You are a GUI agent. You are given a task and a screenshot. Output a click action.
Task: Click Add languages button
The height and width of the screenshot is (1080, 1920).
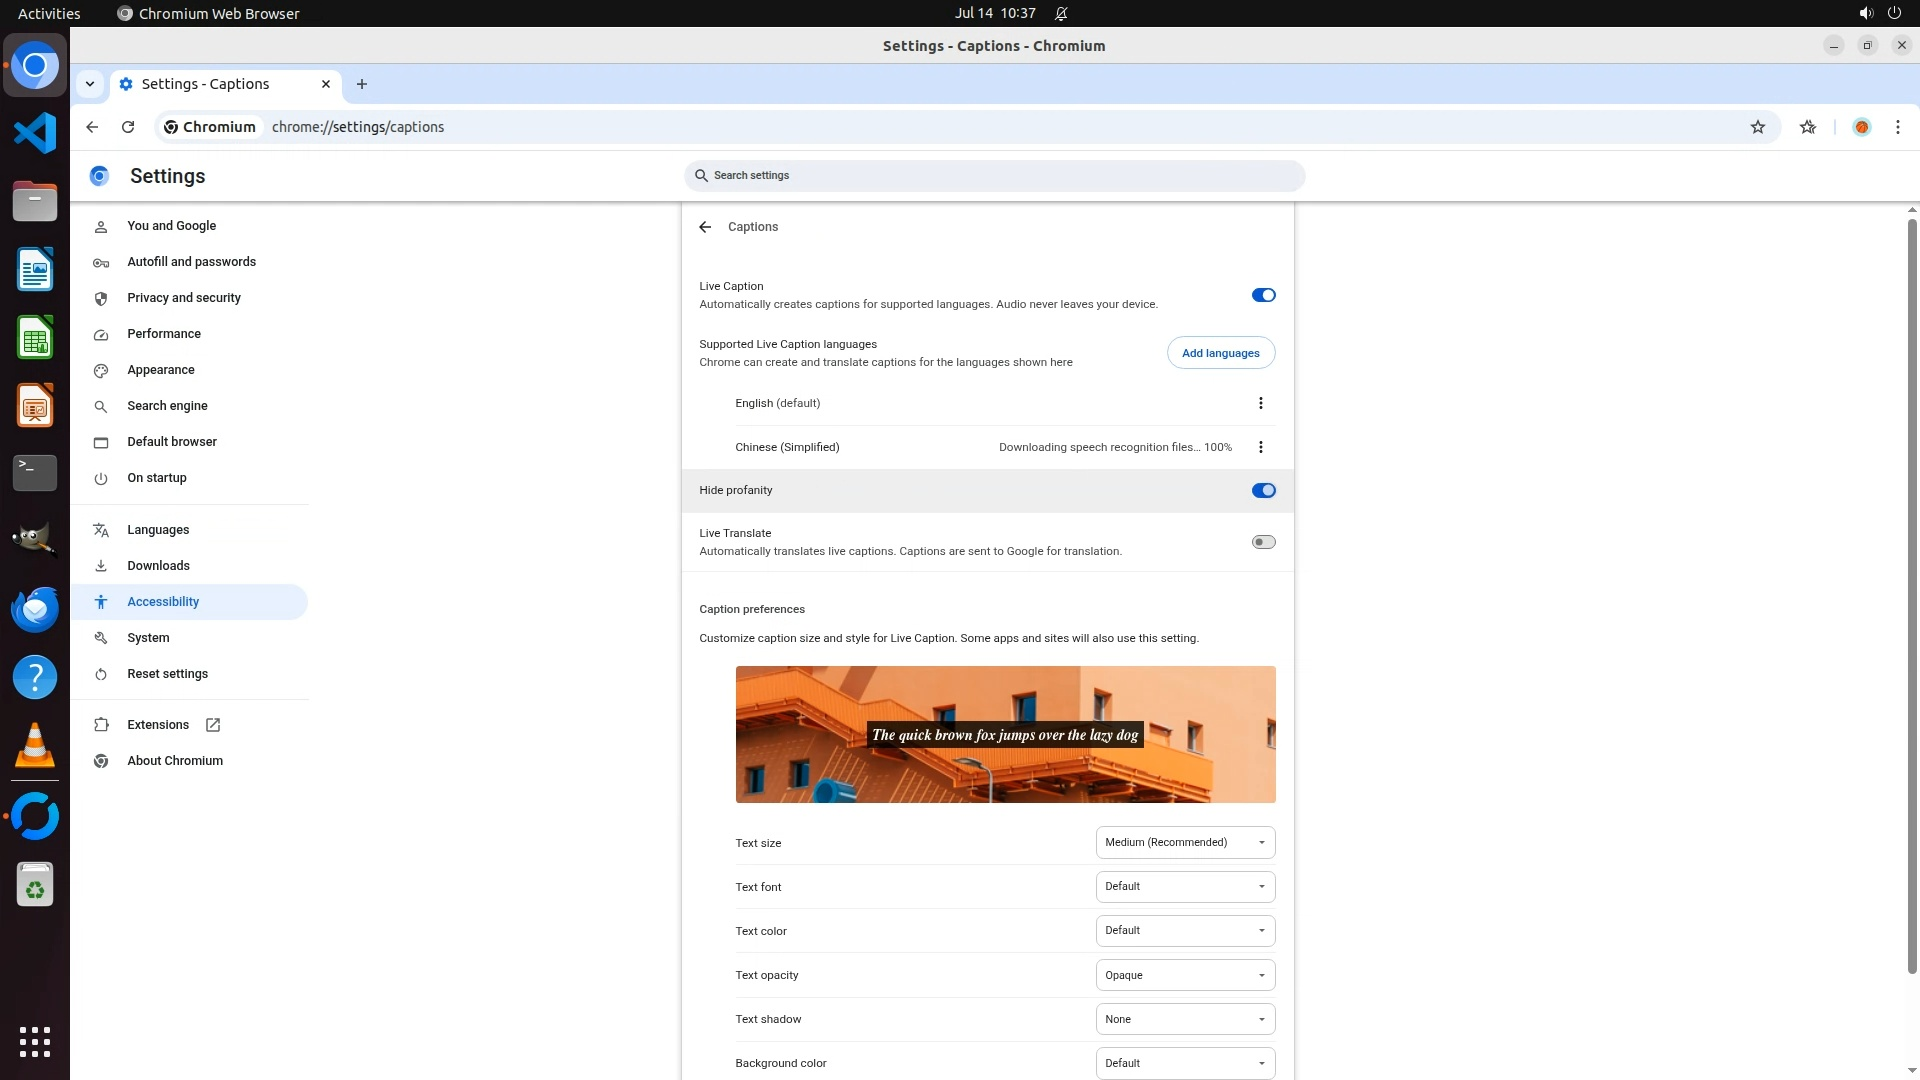click(1220, 353)
